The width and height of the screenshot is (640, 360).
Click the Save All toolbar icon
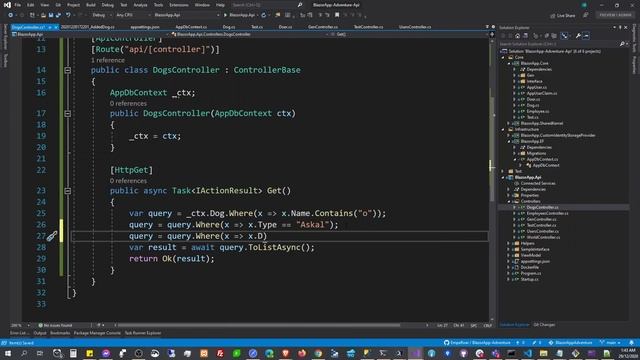(58, 15)
